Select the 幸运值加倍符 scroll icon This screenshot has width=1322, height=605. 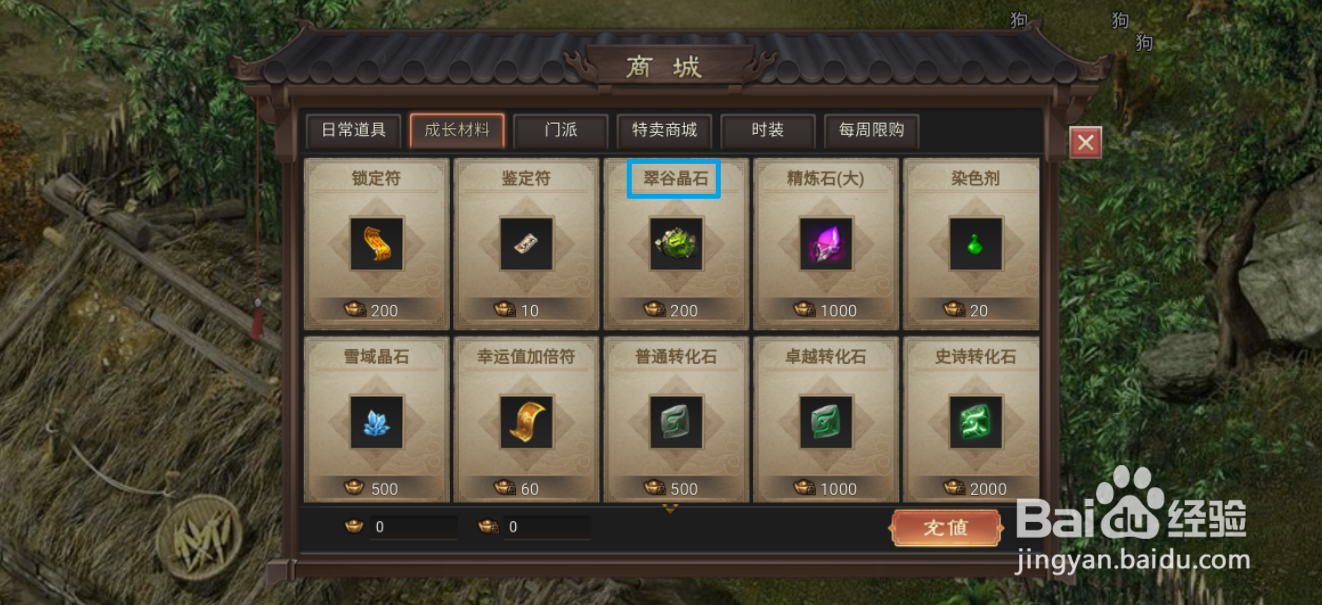click(x=527, y=422)
